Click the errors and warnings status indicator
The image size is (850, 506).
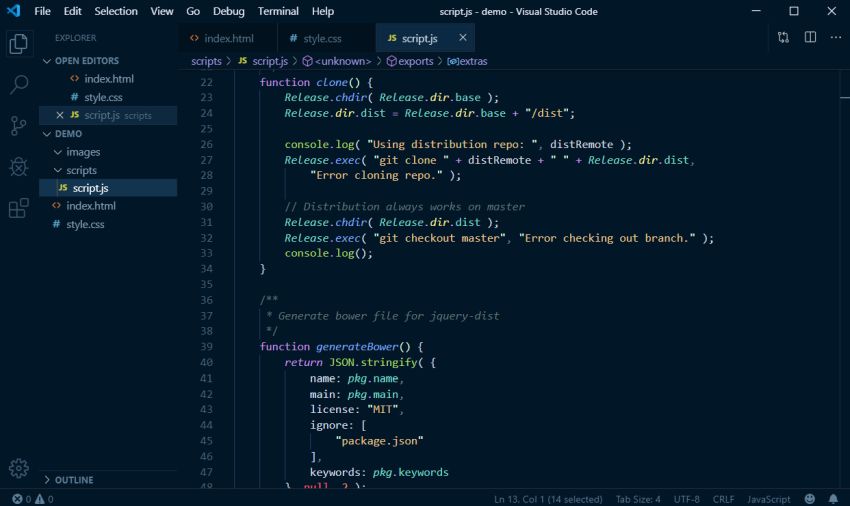point(33,498)
